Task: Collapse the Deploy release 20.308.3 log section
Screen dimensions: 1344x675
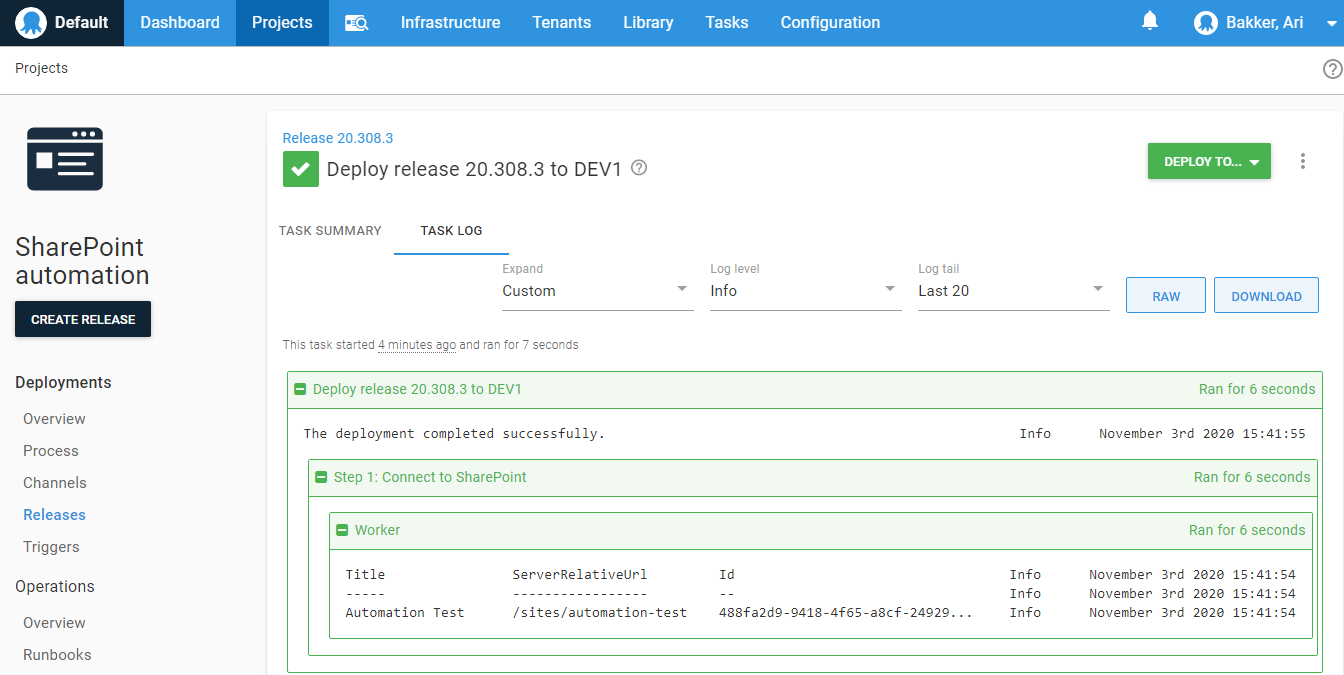Action: click(x=300, y=389)
